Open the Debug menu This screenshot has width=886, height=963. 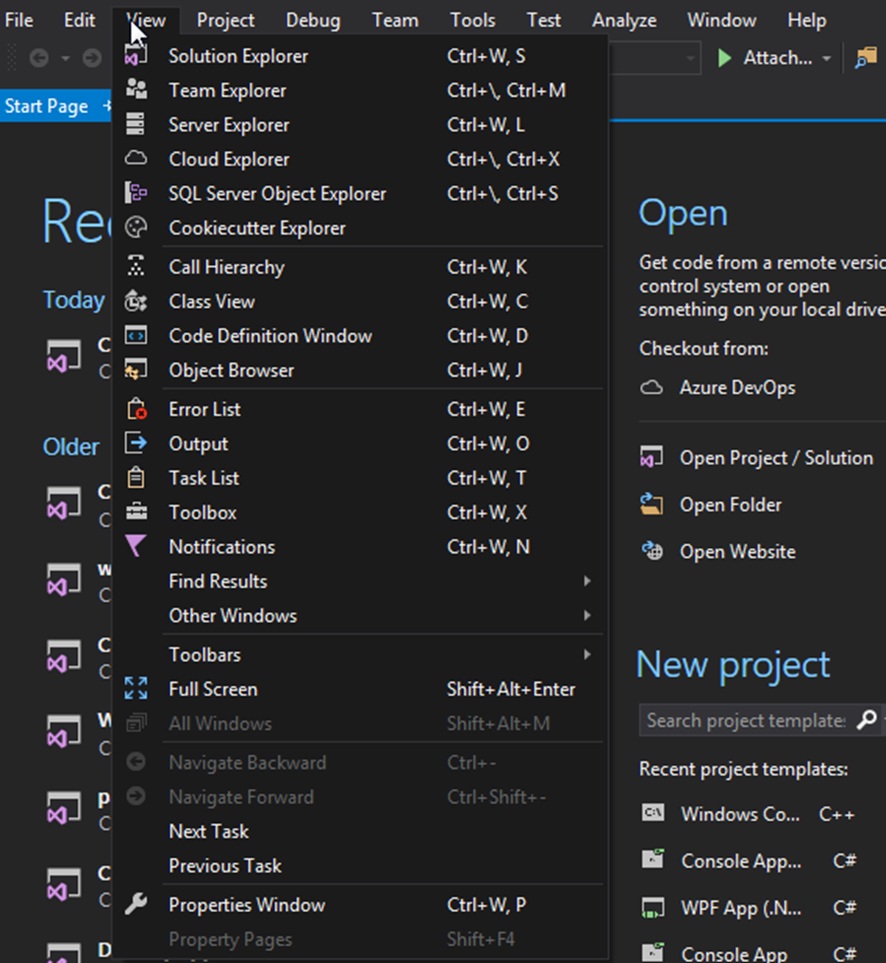click(x=313, y=20)
